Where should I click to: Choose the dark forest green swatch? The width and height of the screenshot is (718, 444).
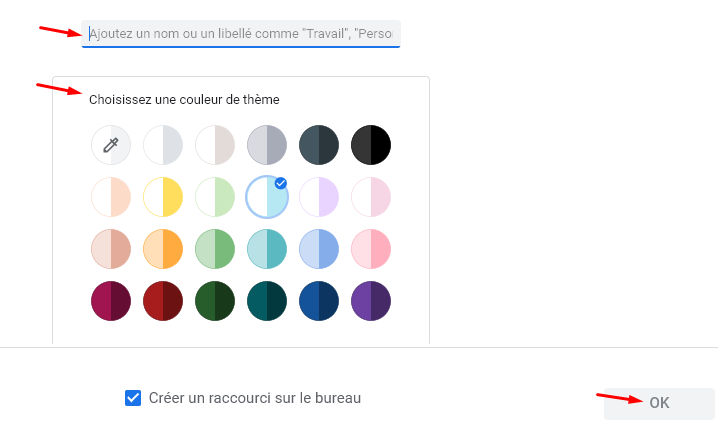[215, 301]
